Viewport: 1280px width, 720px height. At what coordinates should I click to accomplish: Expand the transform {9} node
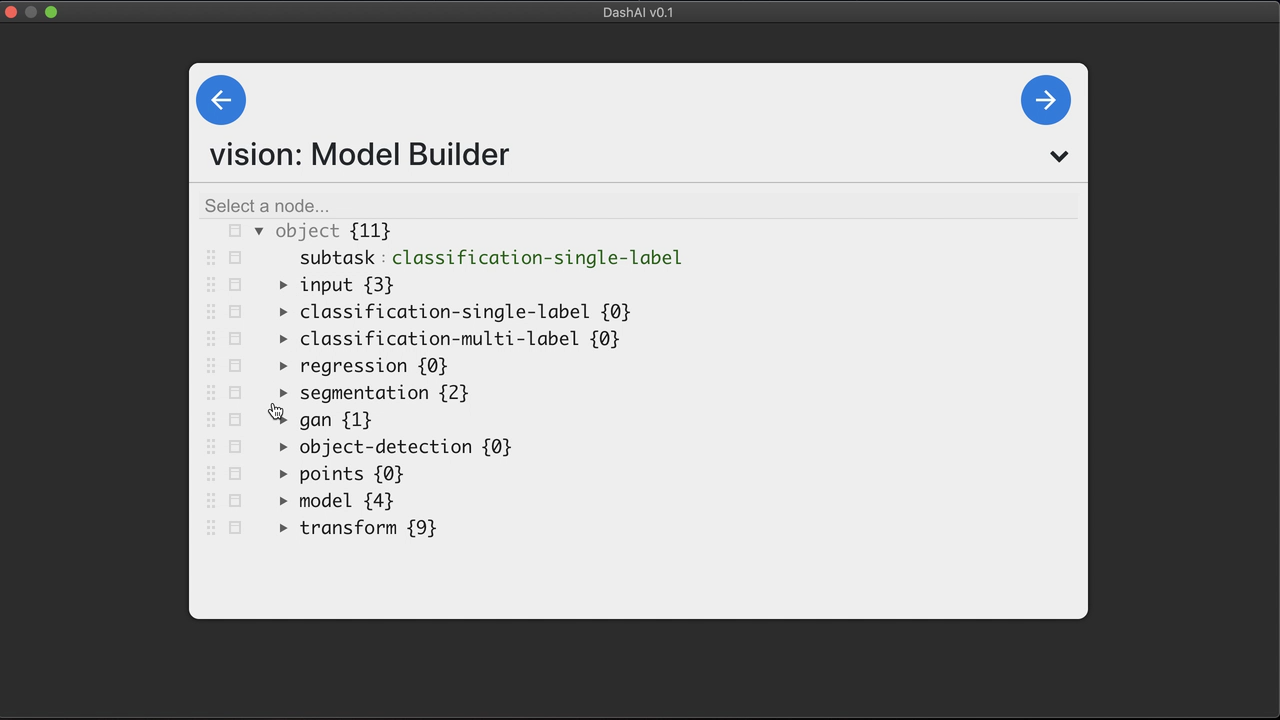pyautogui.click(x=283, y=528)
